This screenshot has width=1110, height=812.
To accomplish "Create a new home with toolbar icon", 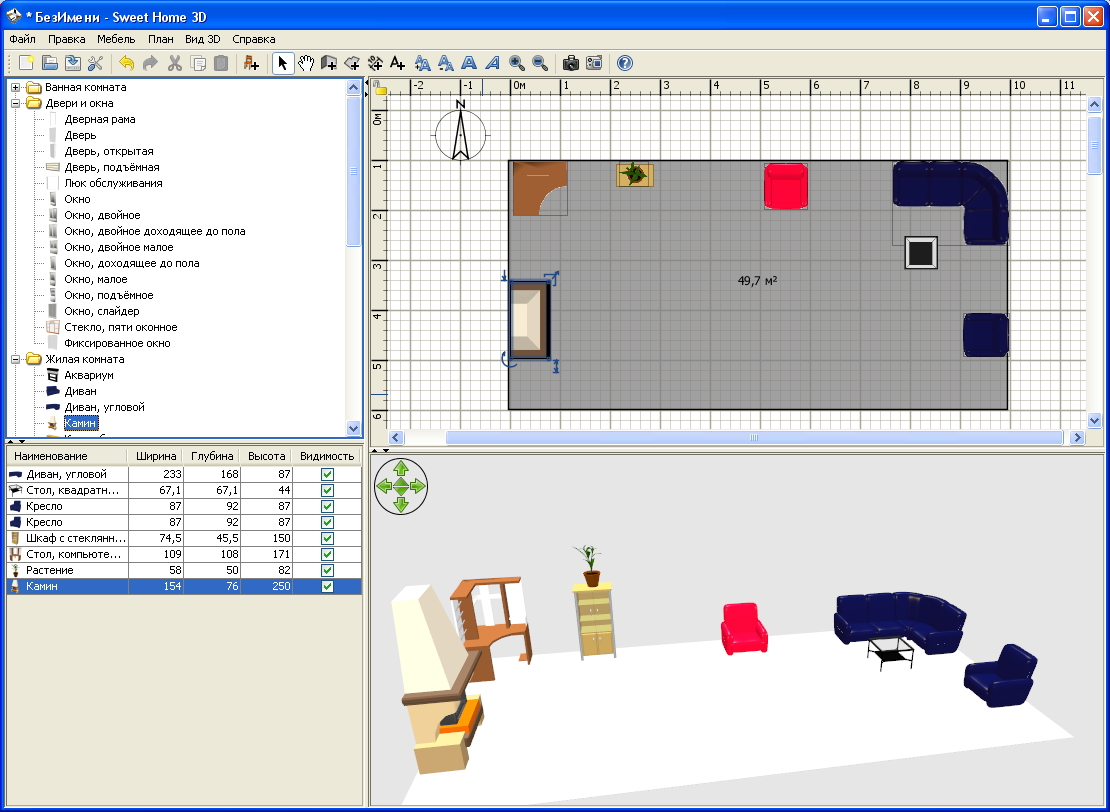I will 26,63.
